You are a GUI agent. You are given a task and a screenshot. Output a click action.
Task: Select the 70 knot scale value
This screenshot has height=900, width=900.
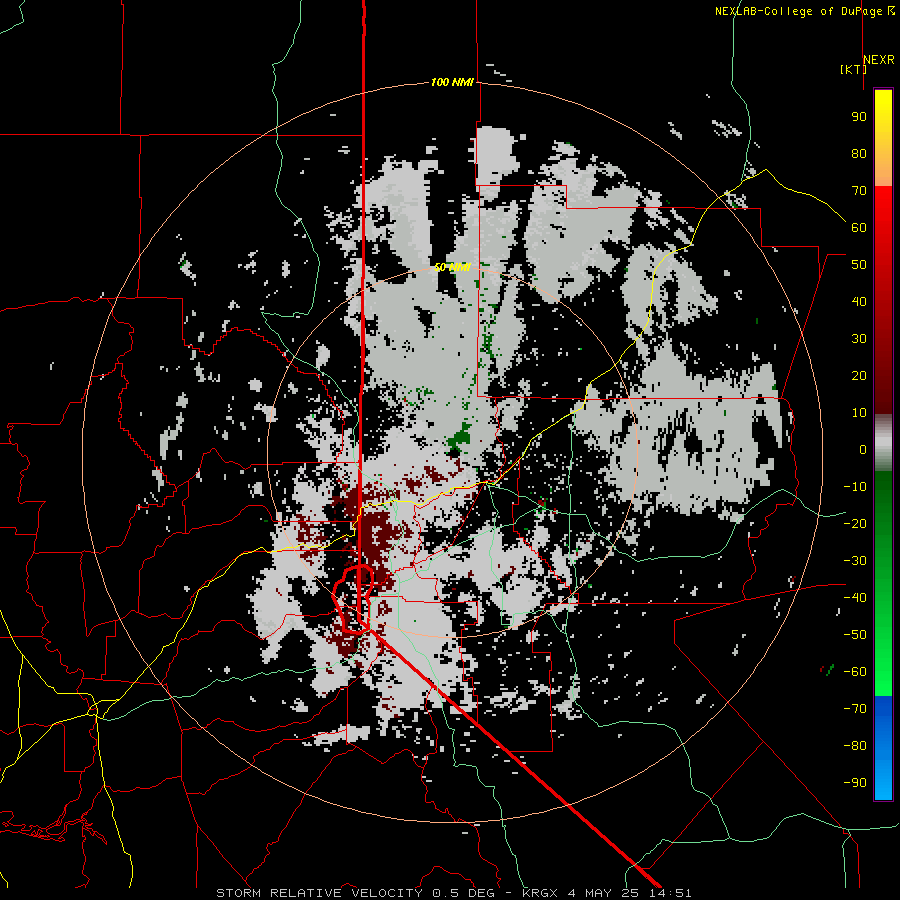tap(859, 191)
